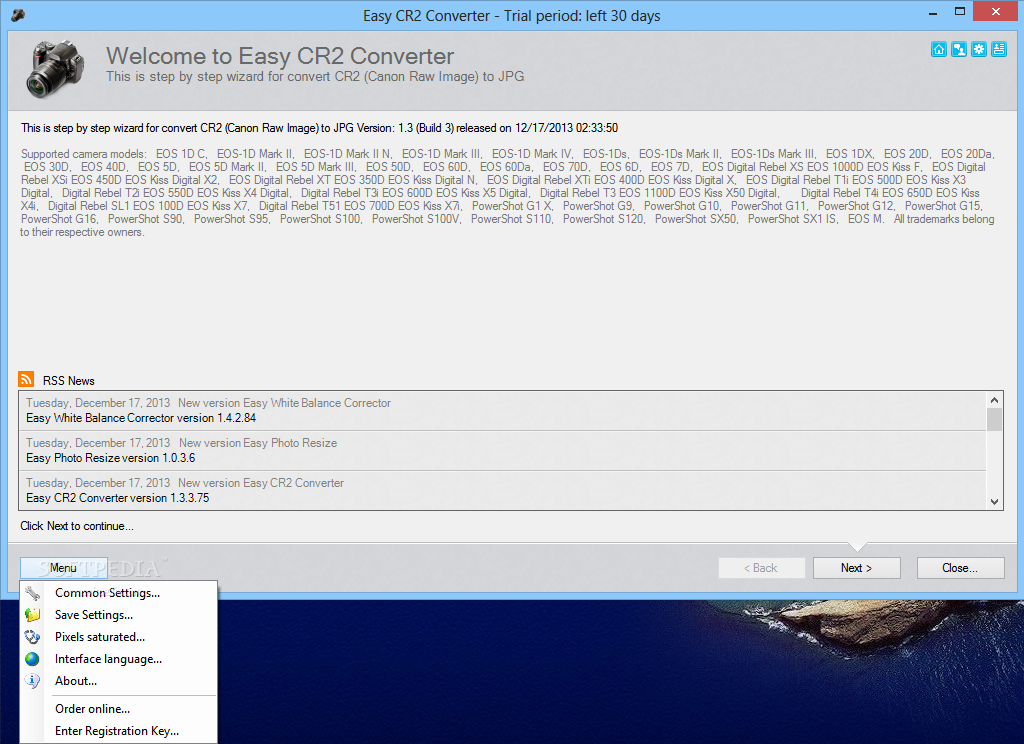Choose Save Settings menu entry
Viewport: 1024px width, 744px height.
(118, 615)
